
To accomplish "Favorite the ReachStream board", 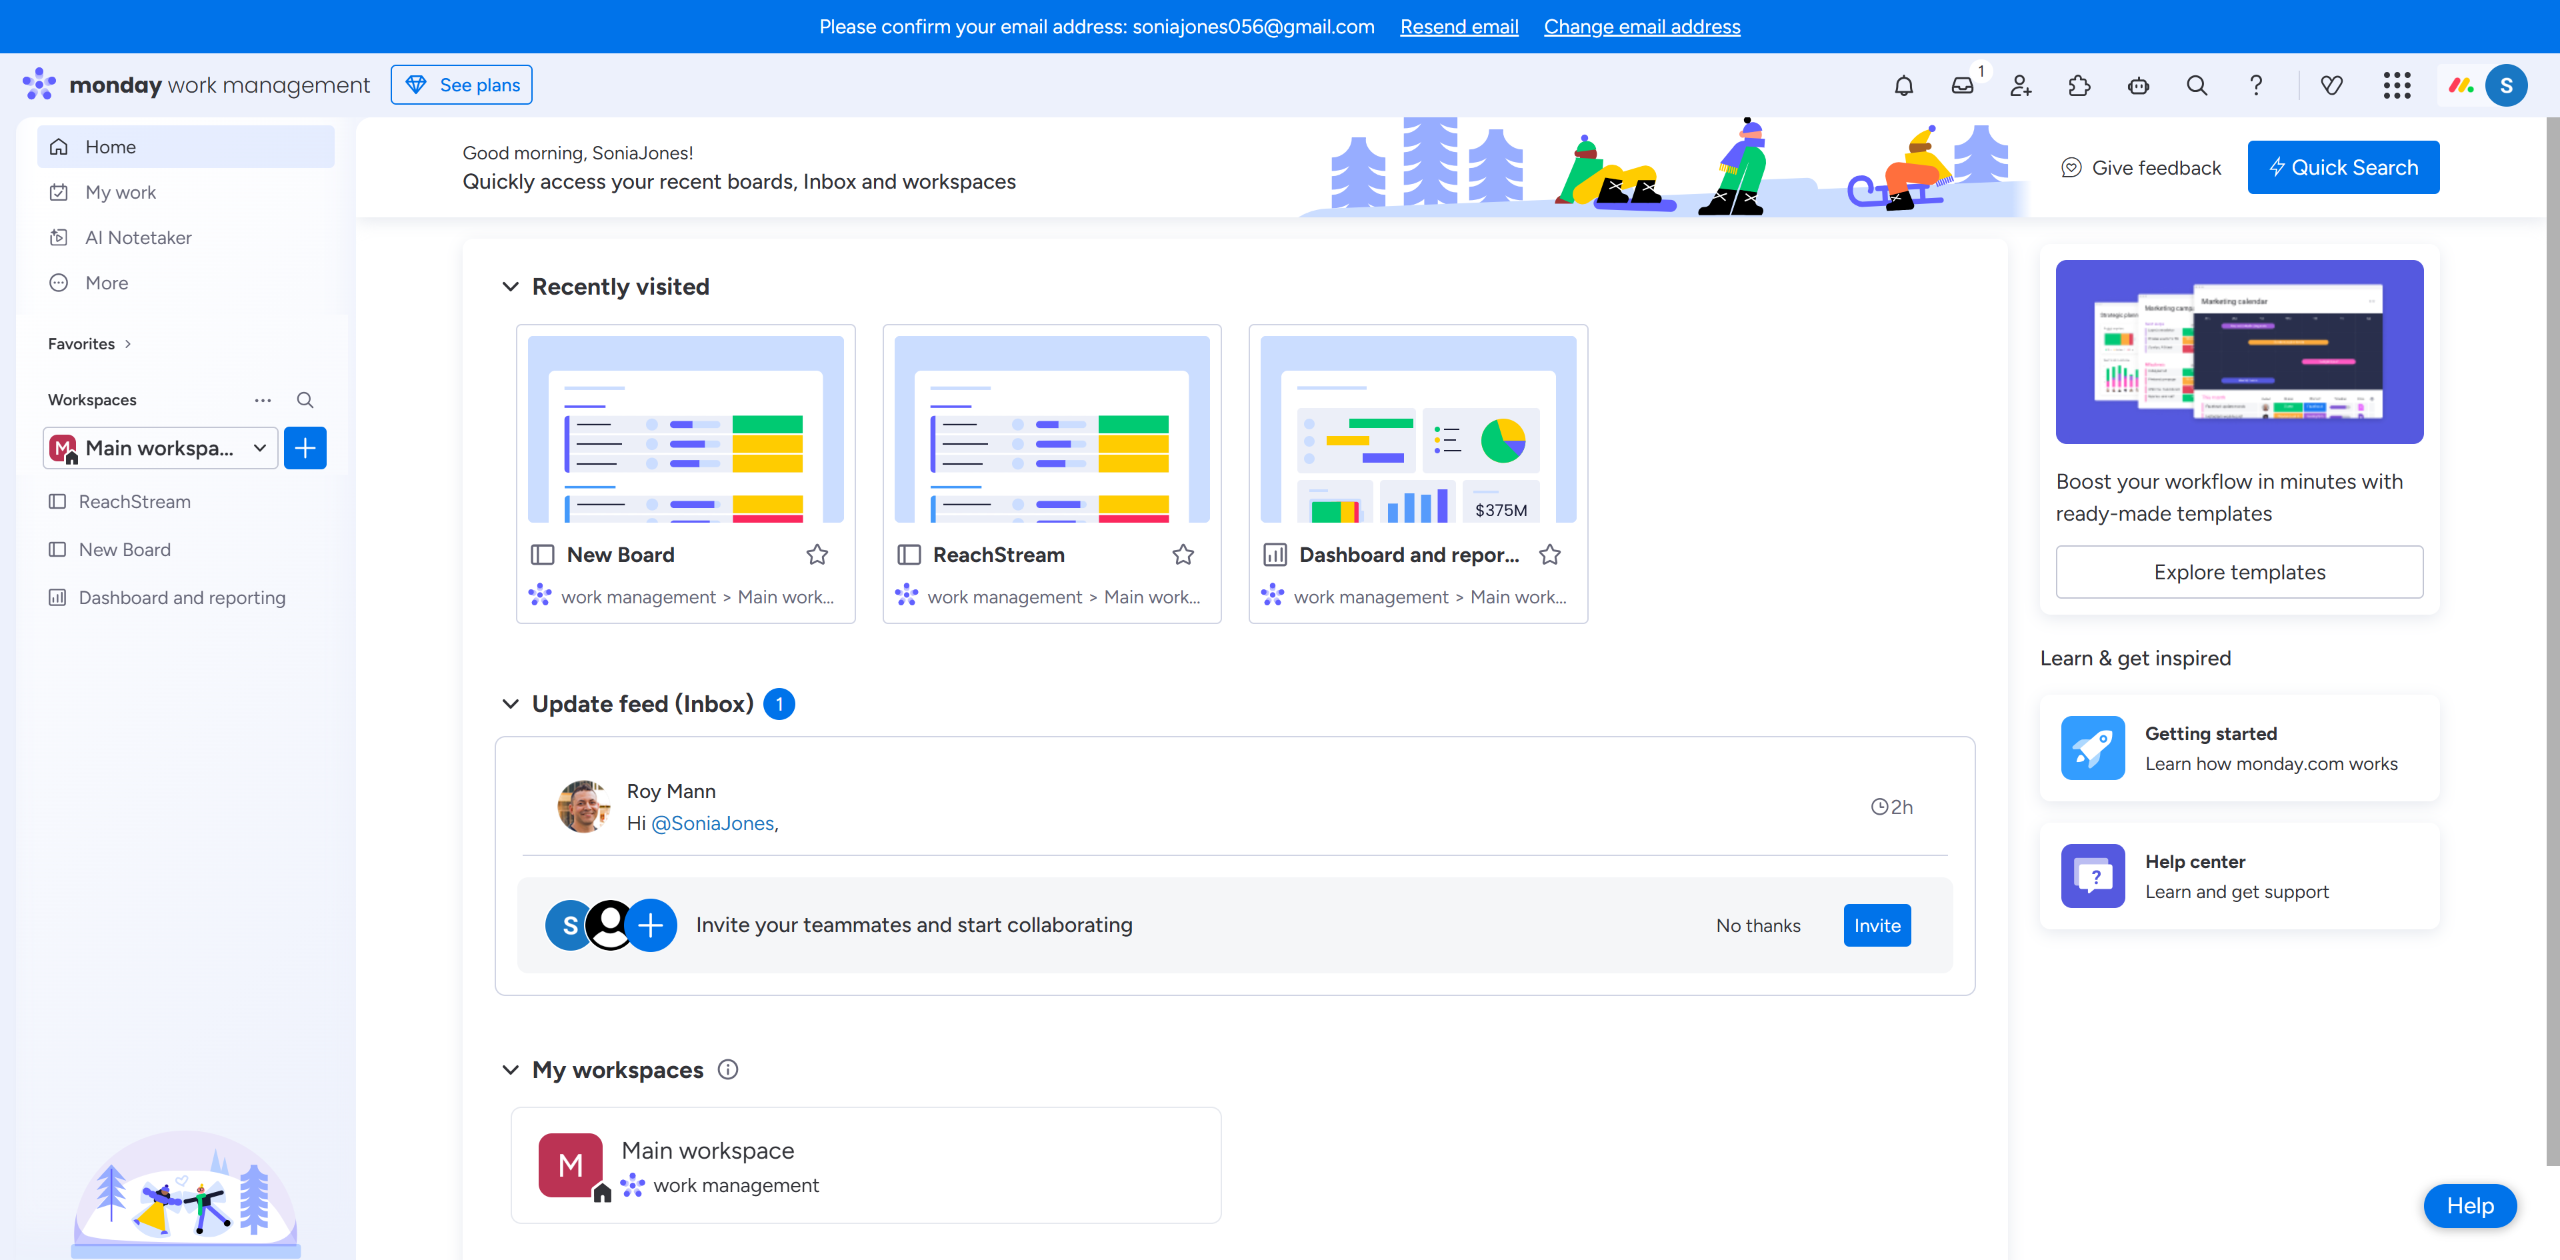I will pos(1183,555).
